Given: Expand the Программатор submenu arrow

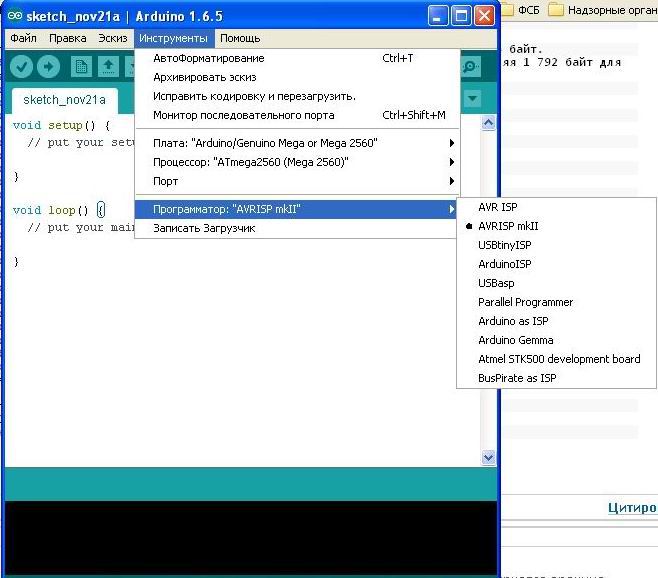Looking at the screenshot, I should point(452,209).
